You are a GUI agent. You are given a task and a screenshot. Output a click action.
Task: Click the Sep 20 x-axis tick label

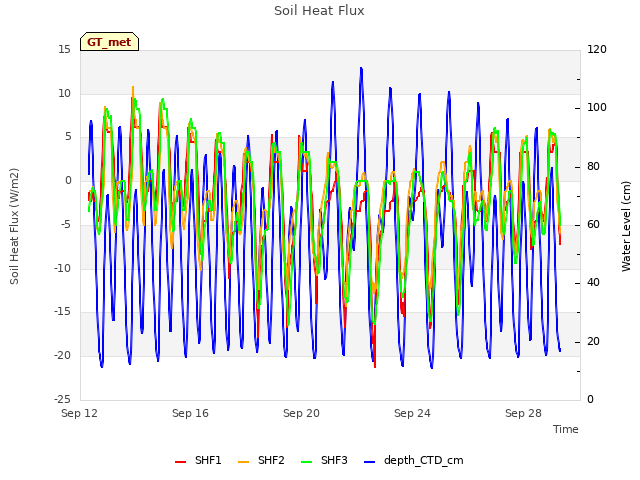302,413
